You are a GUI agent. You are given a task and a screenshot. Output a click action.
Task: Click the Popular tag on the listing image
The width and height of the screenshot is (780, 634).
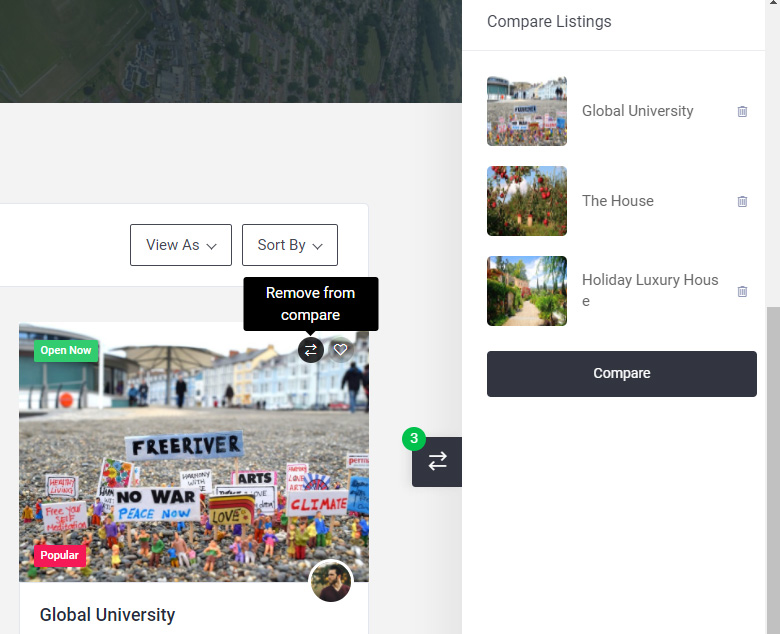60,555
